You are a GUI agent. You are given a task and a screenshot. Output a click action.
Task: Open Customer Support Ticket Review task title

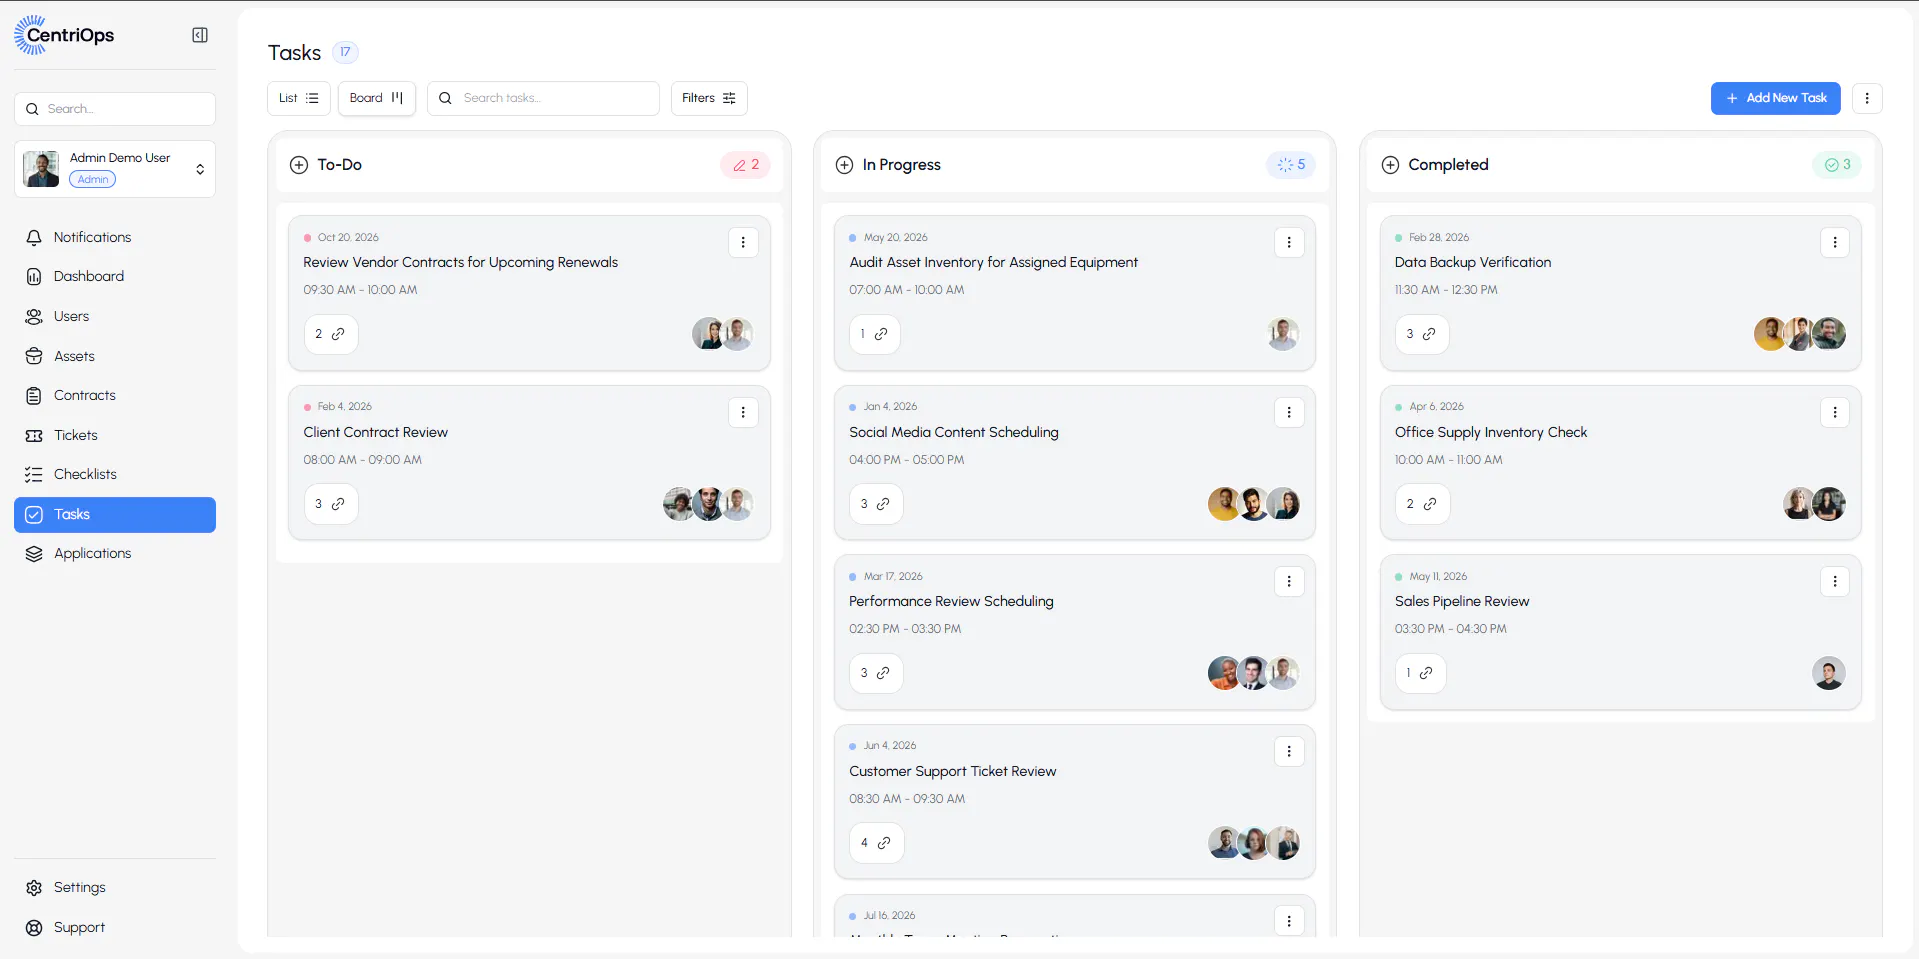[953, 771]
